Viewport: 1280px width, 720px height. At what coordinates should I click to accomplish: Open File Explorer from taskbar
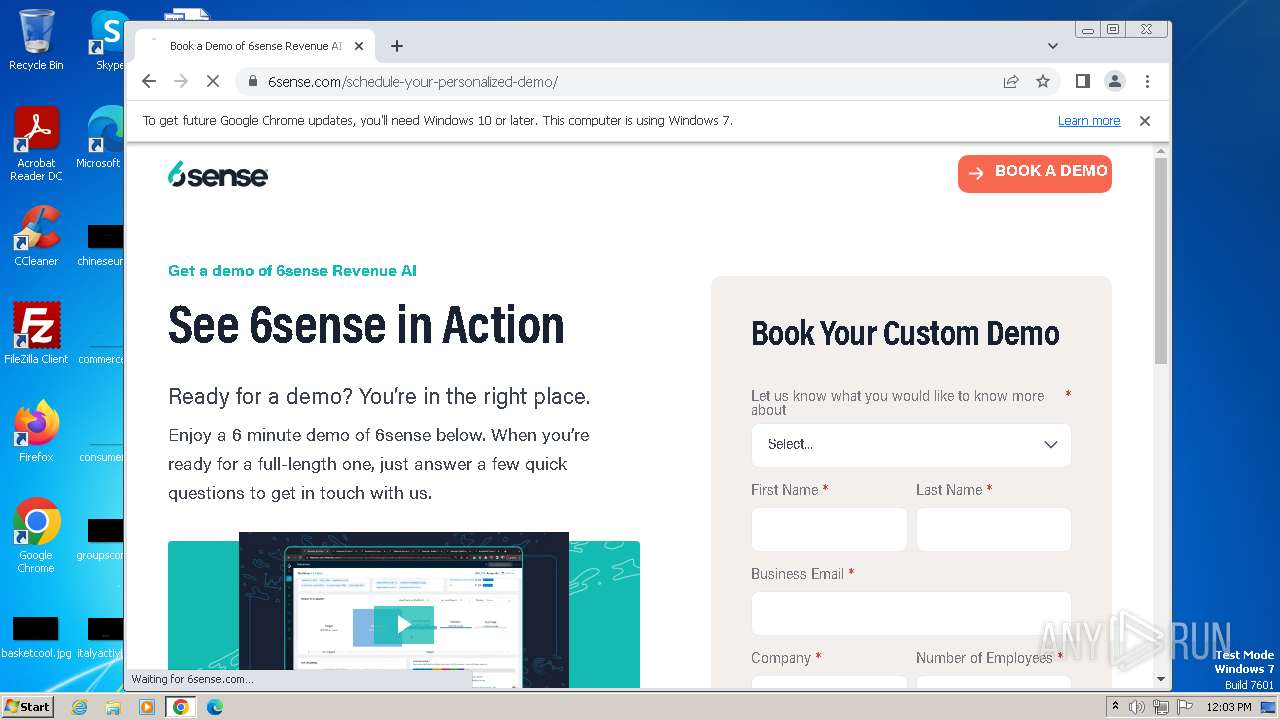click(x=113, y=707)
